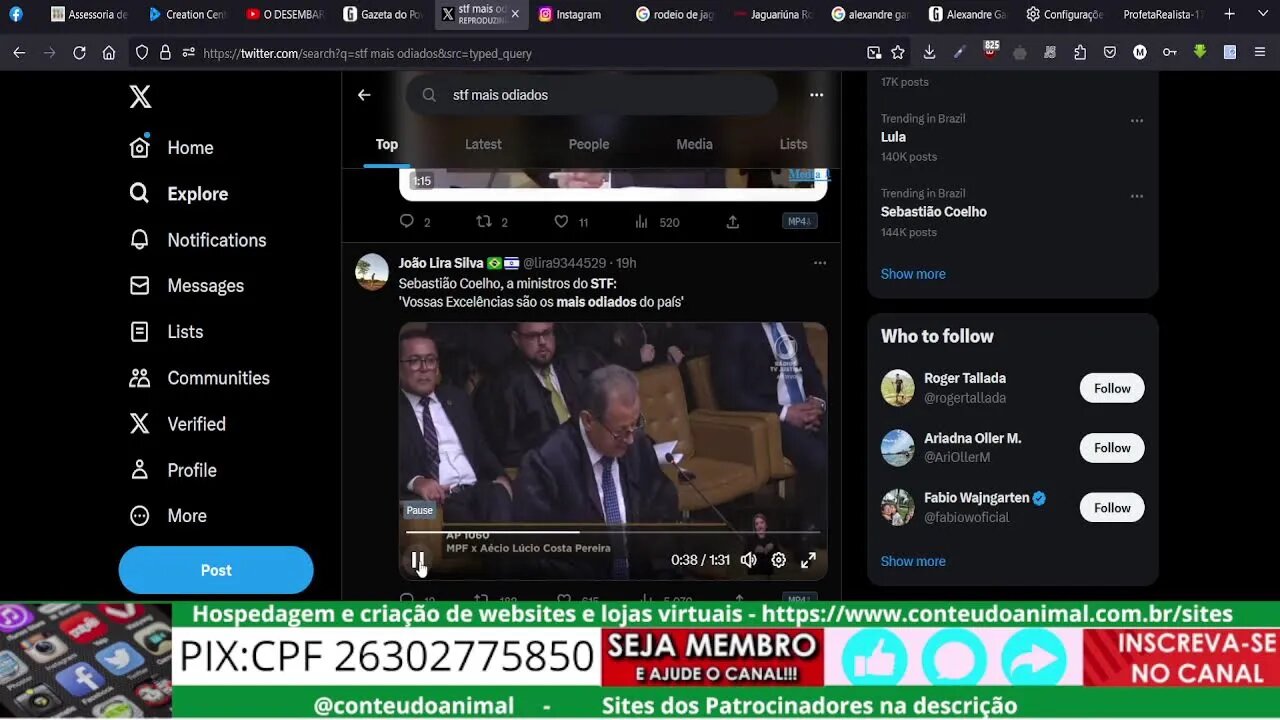Open the Lula trending topic
Image resolution: width=1280 pixels, height=720 pixels.
(893, 137)
